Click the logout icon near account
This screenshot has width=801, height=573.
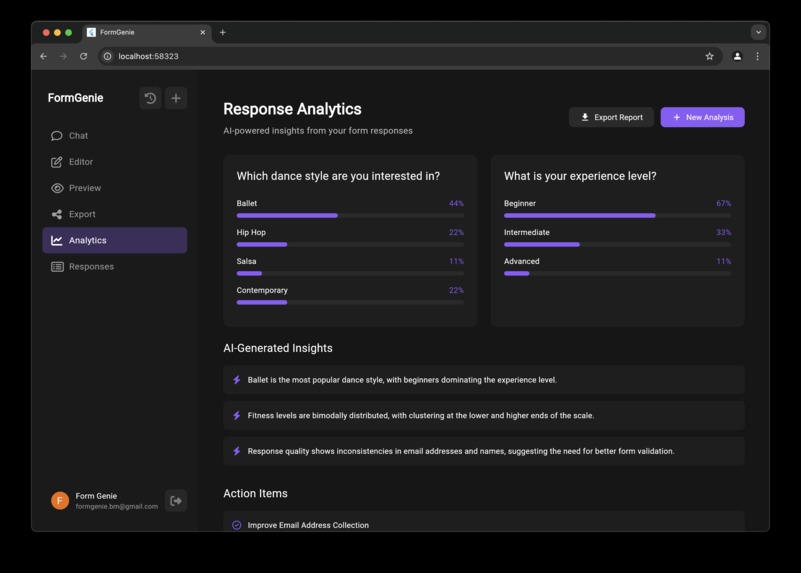(x=176, y=500)
